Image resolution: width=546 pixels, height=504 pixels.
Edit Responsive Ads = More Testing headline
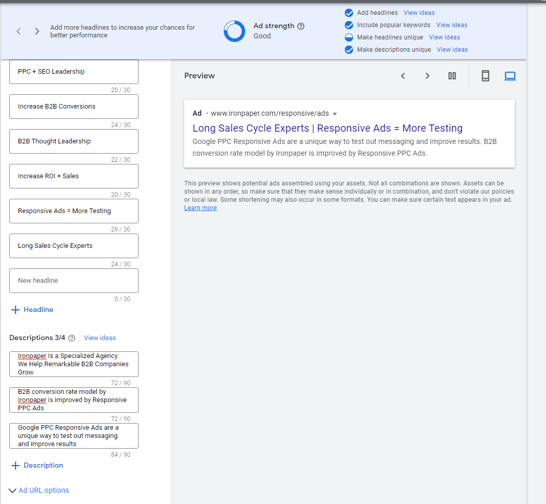[74, 211]
